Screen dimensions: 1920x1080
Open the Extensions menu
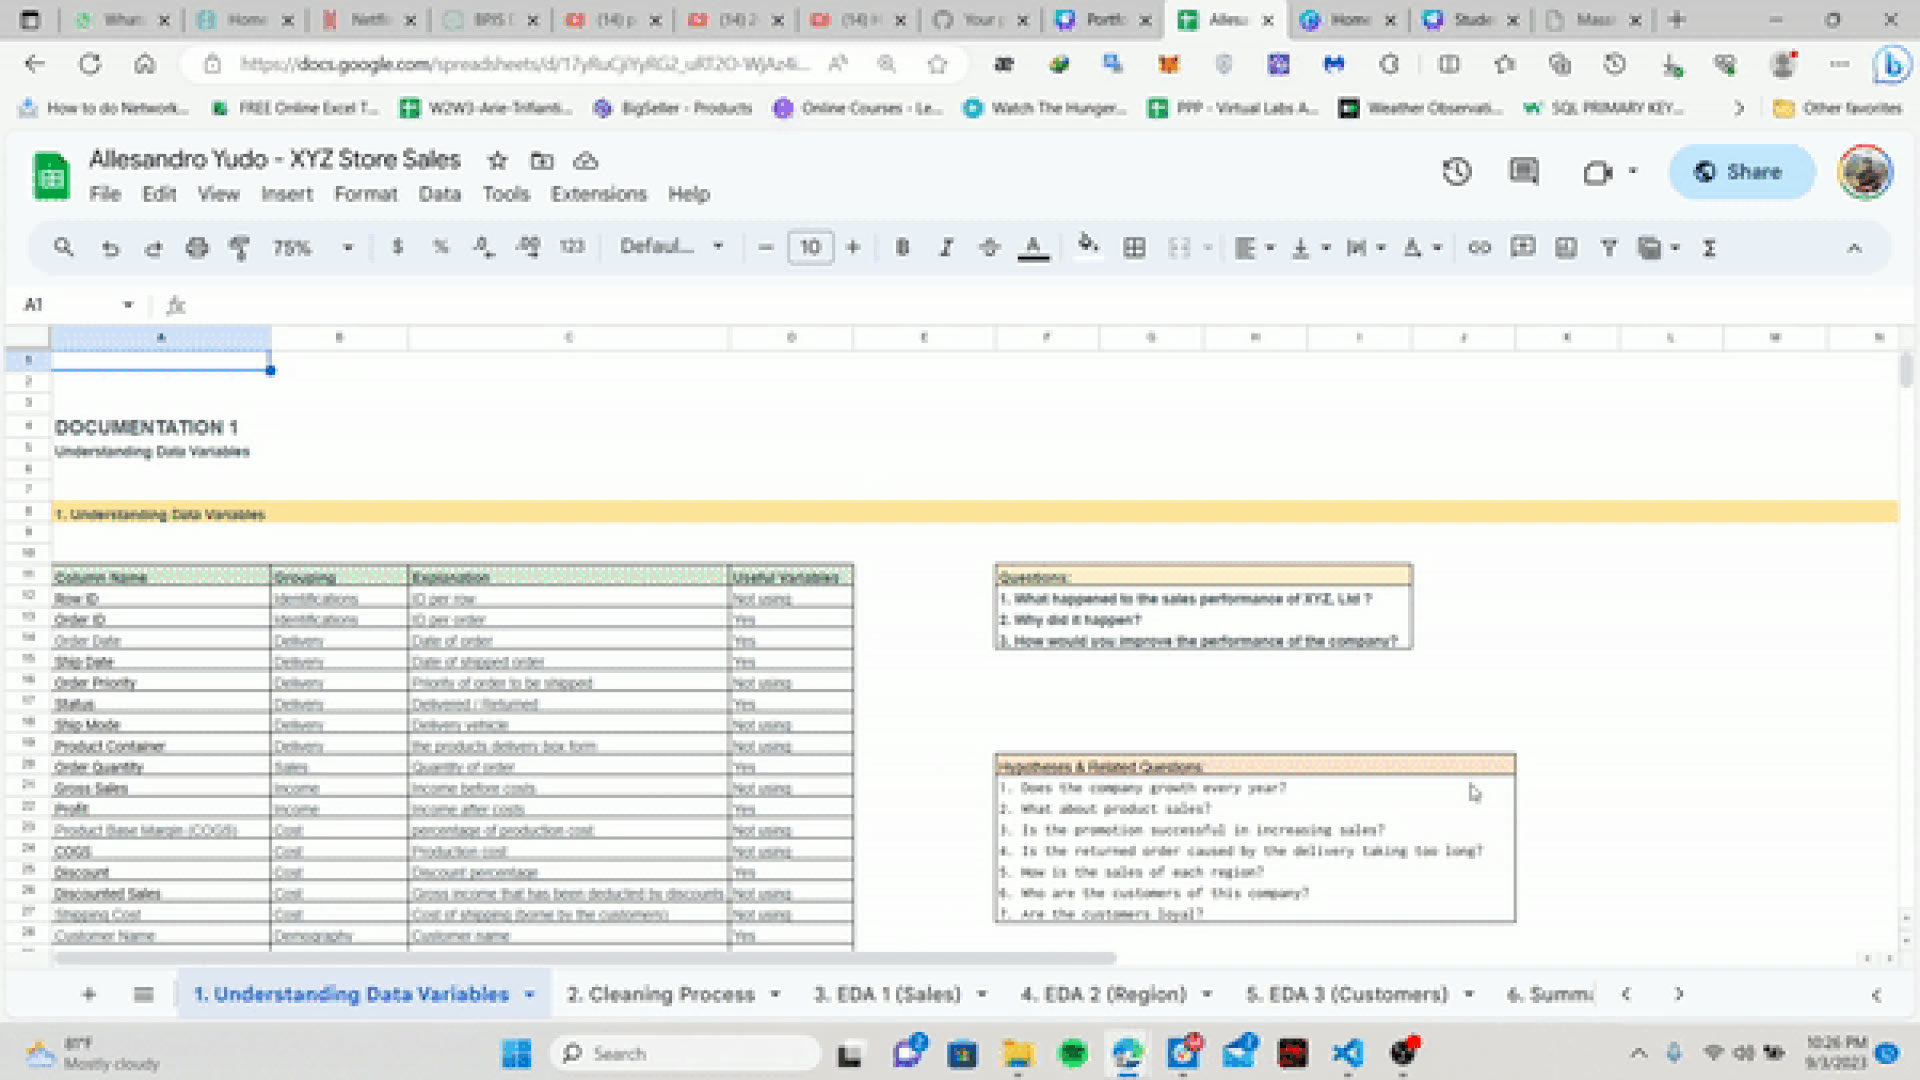point(598,194)
